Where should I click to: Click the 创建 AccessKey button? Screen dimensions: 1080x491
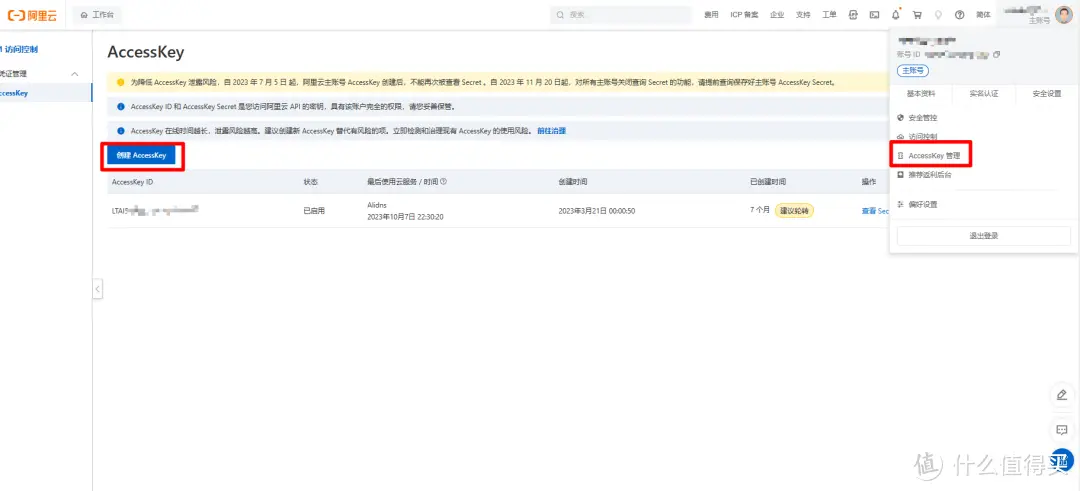point(142,156)
